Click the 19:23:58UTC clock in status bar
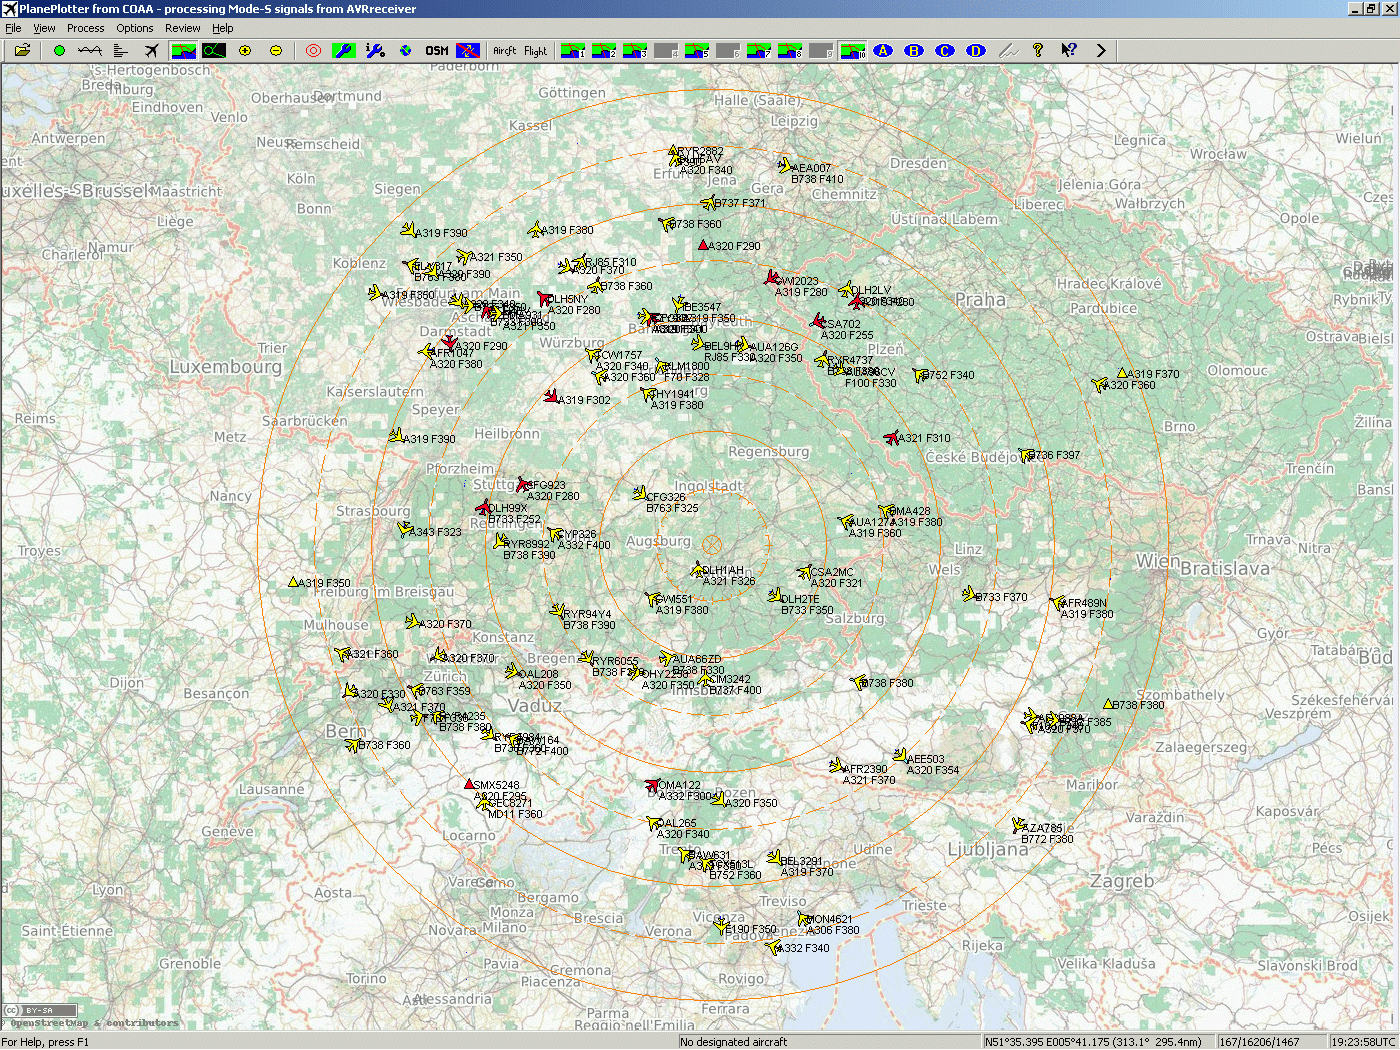1400x1050 pixels. (1362, 1042)
